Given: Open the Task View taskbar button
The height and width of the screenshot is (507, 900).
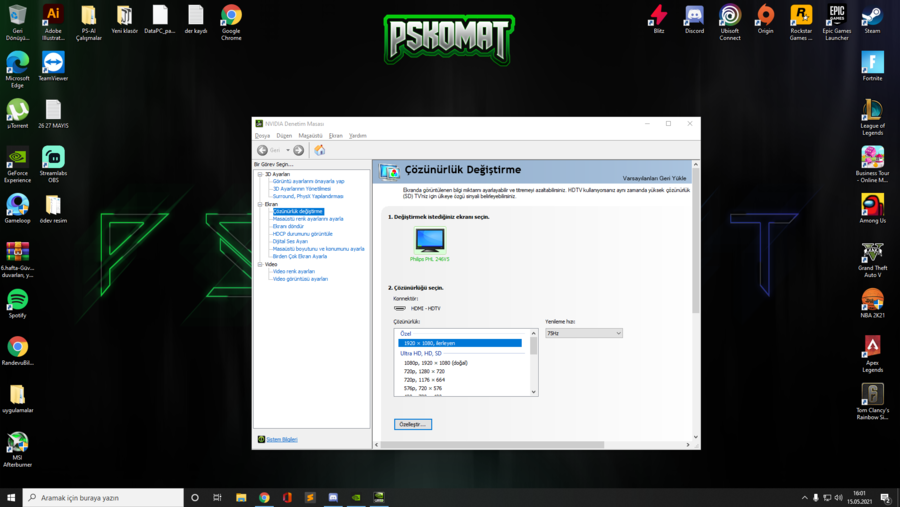Looking at the screenshot, I should (x=217, y=498).
